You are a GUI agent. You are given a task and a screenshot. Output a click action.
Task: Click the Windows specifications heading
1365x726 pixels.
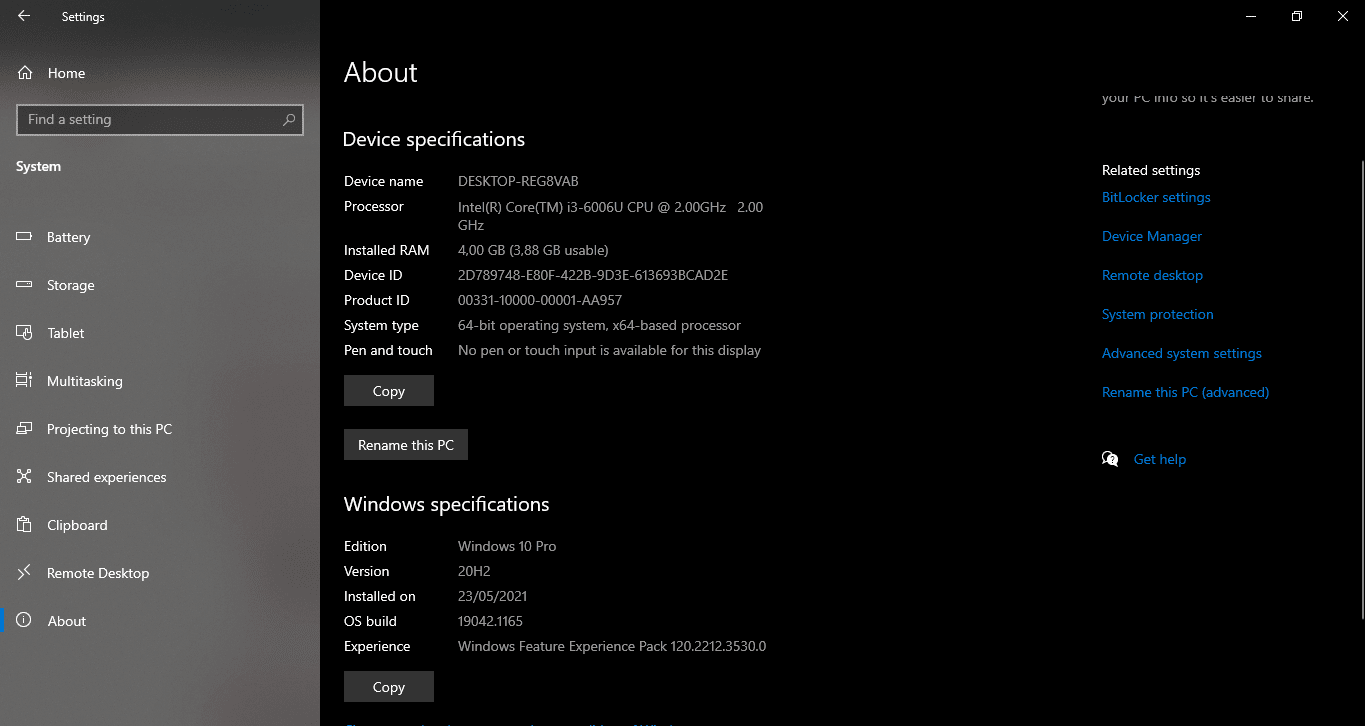click(446, 504)
